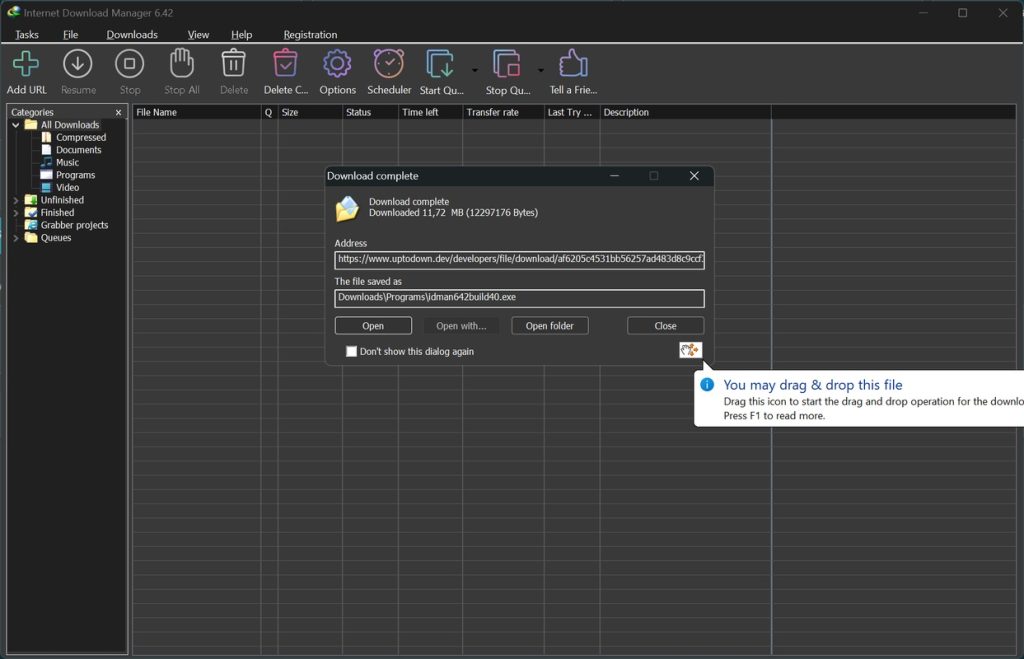Click the Video category icon

pyautogui.click(x=46, y=187)
